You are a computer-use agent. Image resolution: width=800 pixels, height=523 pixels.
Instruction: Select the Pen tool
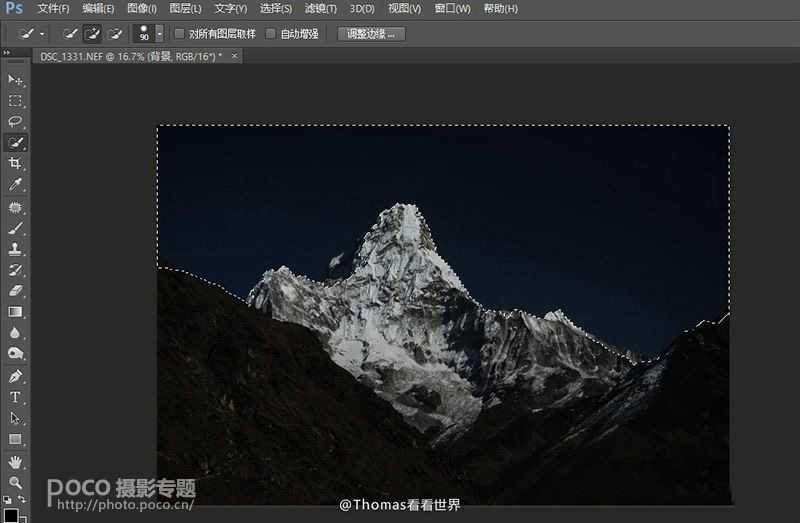pyautogui.click(x=15, y=377)
